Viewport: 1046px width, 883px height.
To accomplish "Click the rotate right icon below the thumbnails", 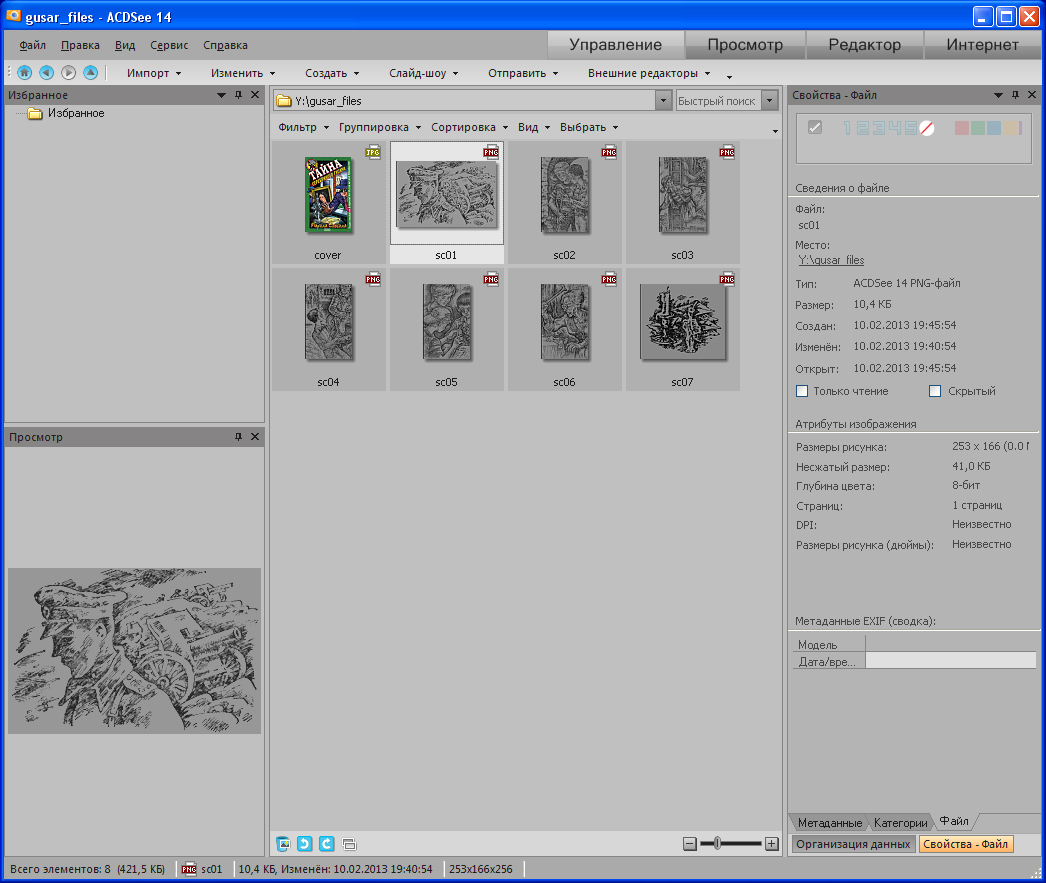I will tap(326, 844).
